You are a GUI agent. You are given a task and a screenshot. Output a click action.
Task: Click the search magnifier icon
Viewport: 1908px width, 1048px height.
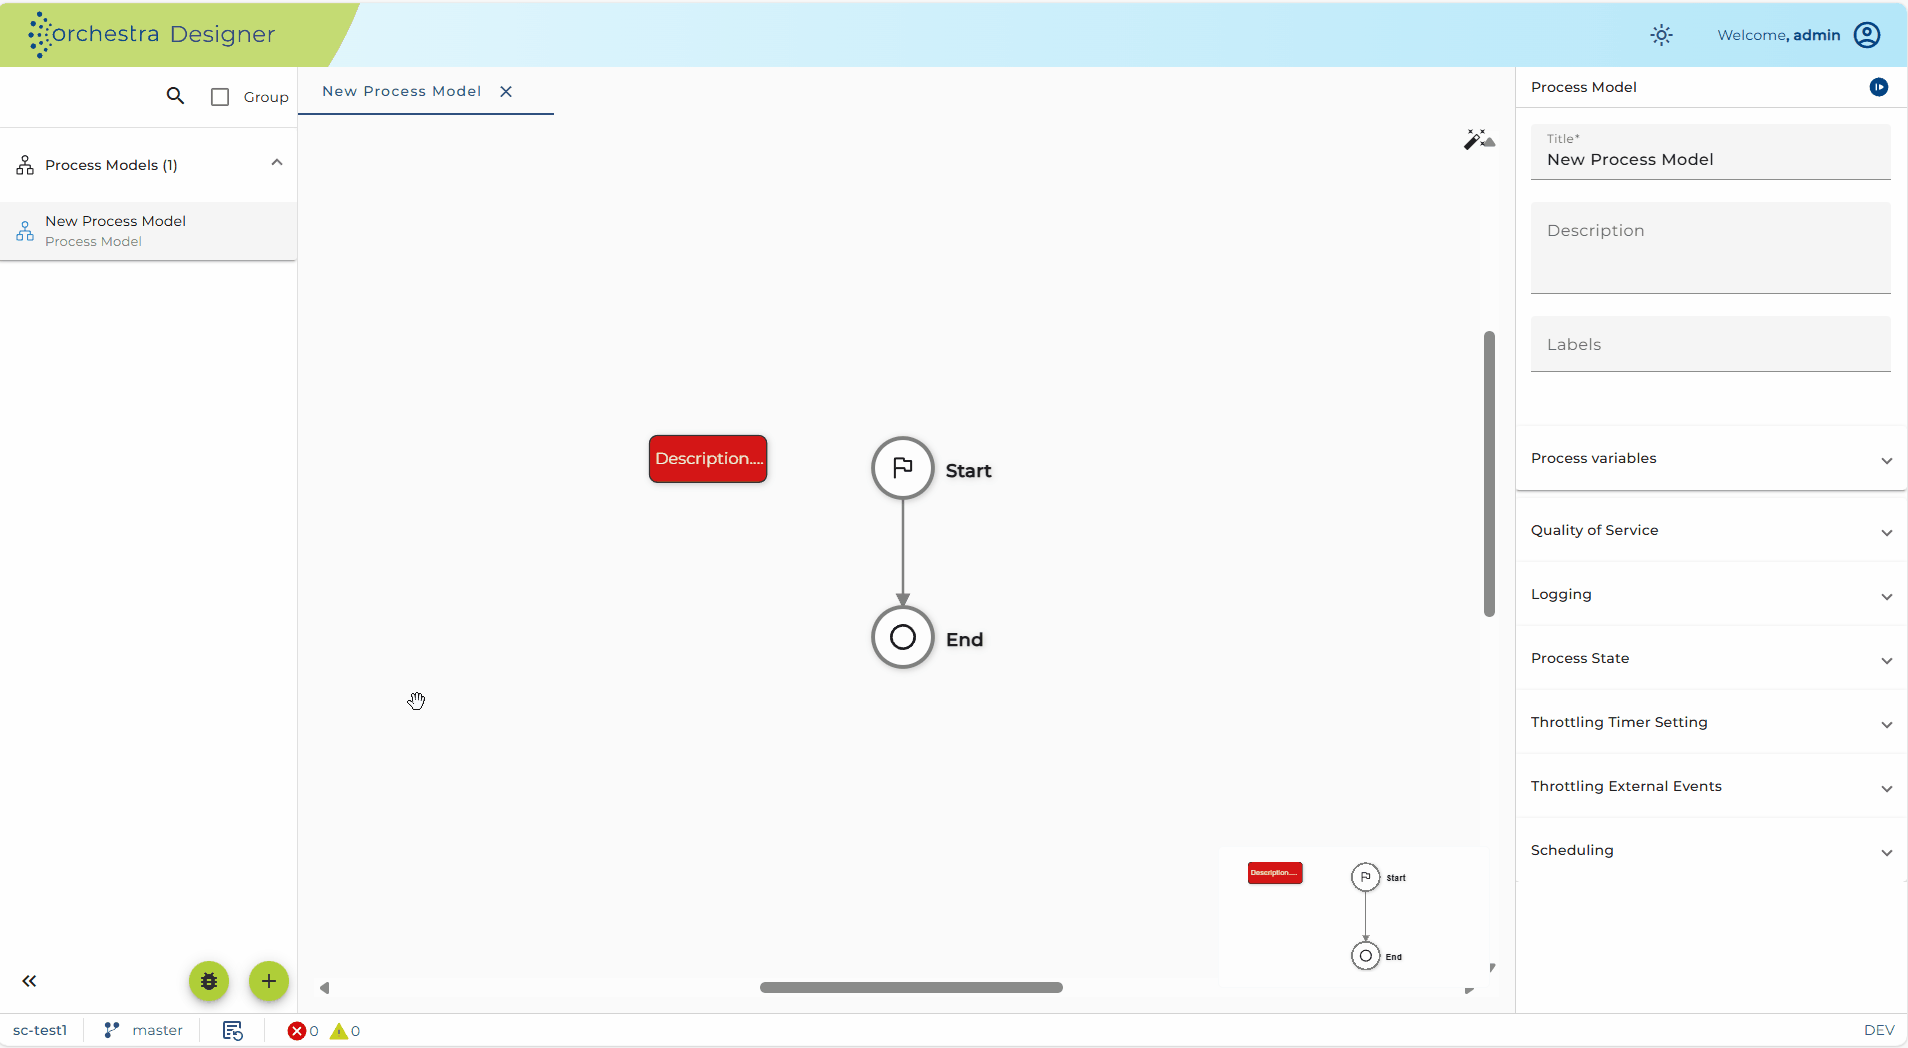tap(175, 96)
